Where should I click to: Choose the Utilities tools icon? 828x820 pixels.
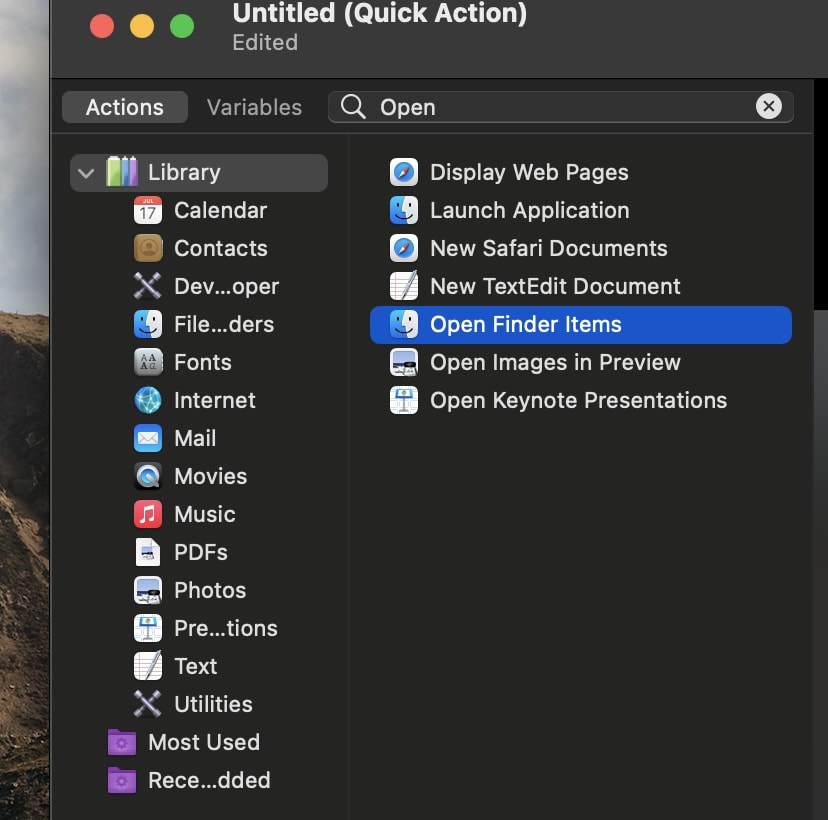point(148,704)
